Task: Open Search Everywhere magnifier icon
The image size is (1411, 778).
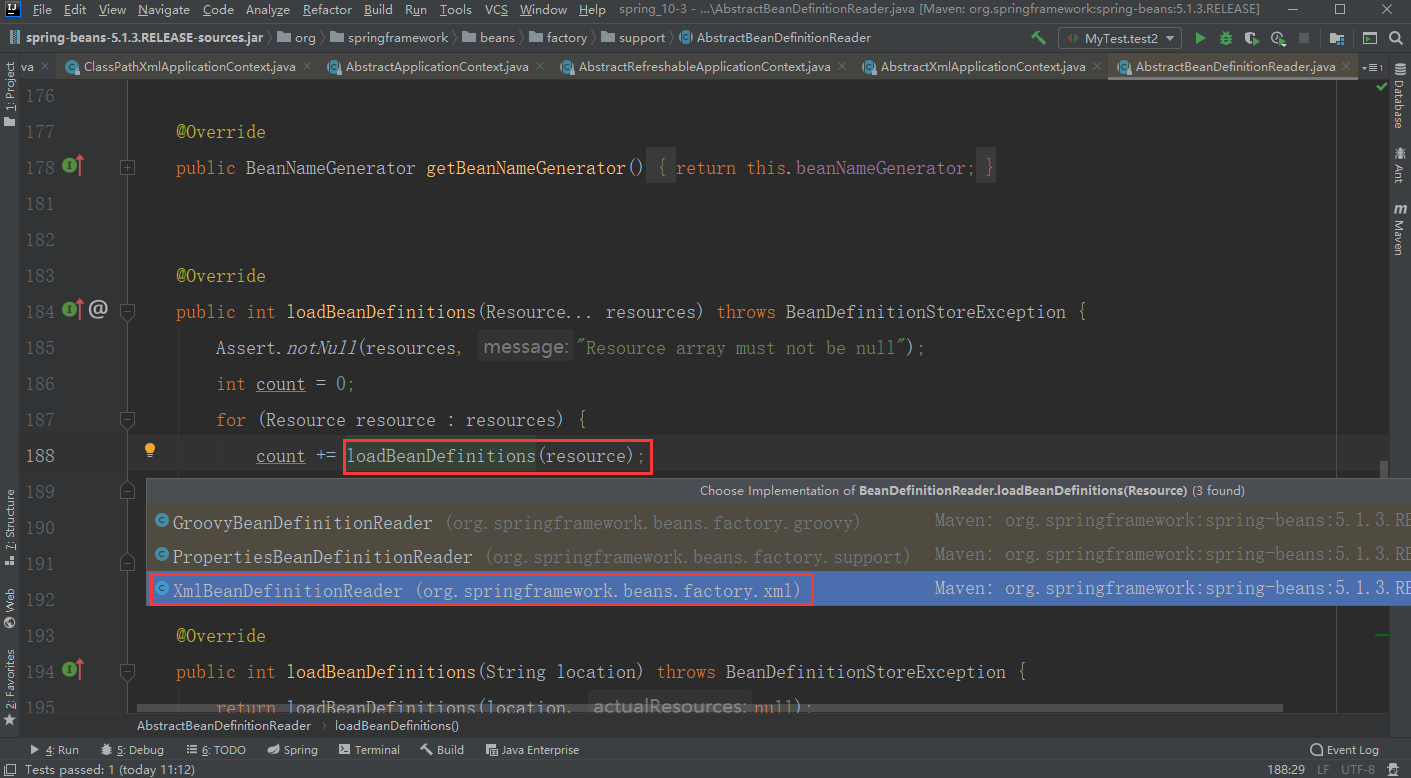Action: coord(1397,38)
